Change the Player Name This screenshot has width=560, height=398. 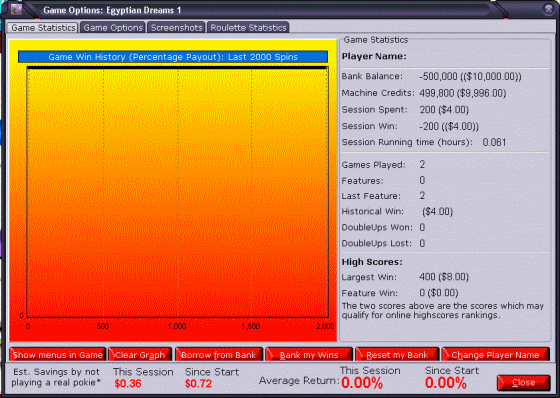pos(495,355)
